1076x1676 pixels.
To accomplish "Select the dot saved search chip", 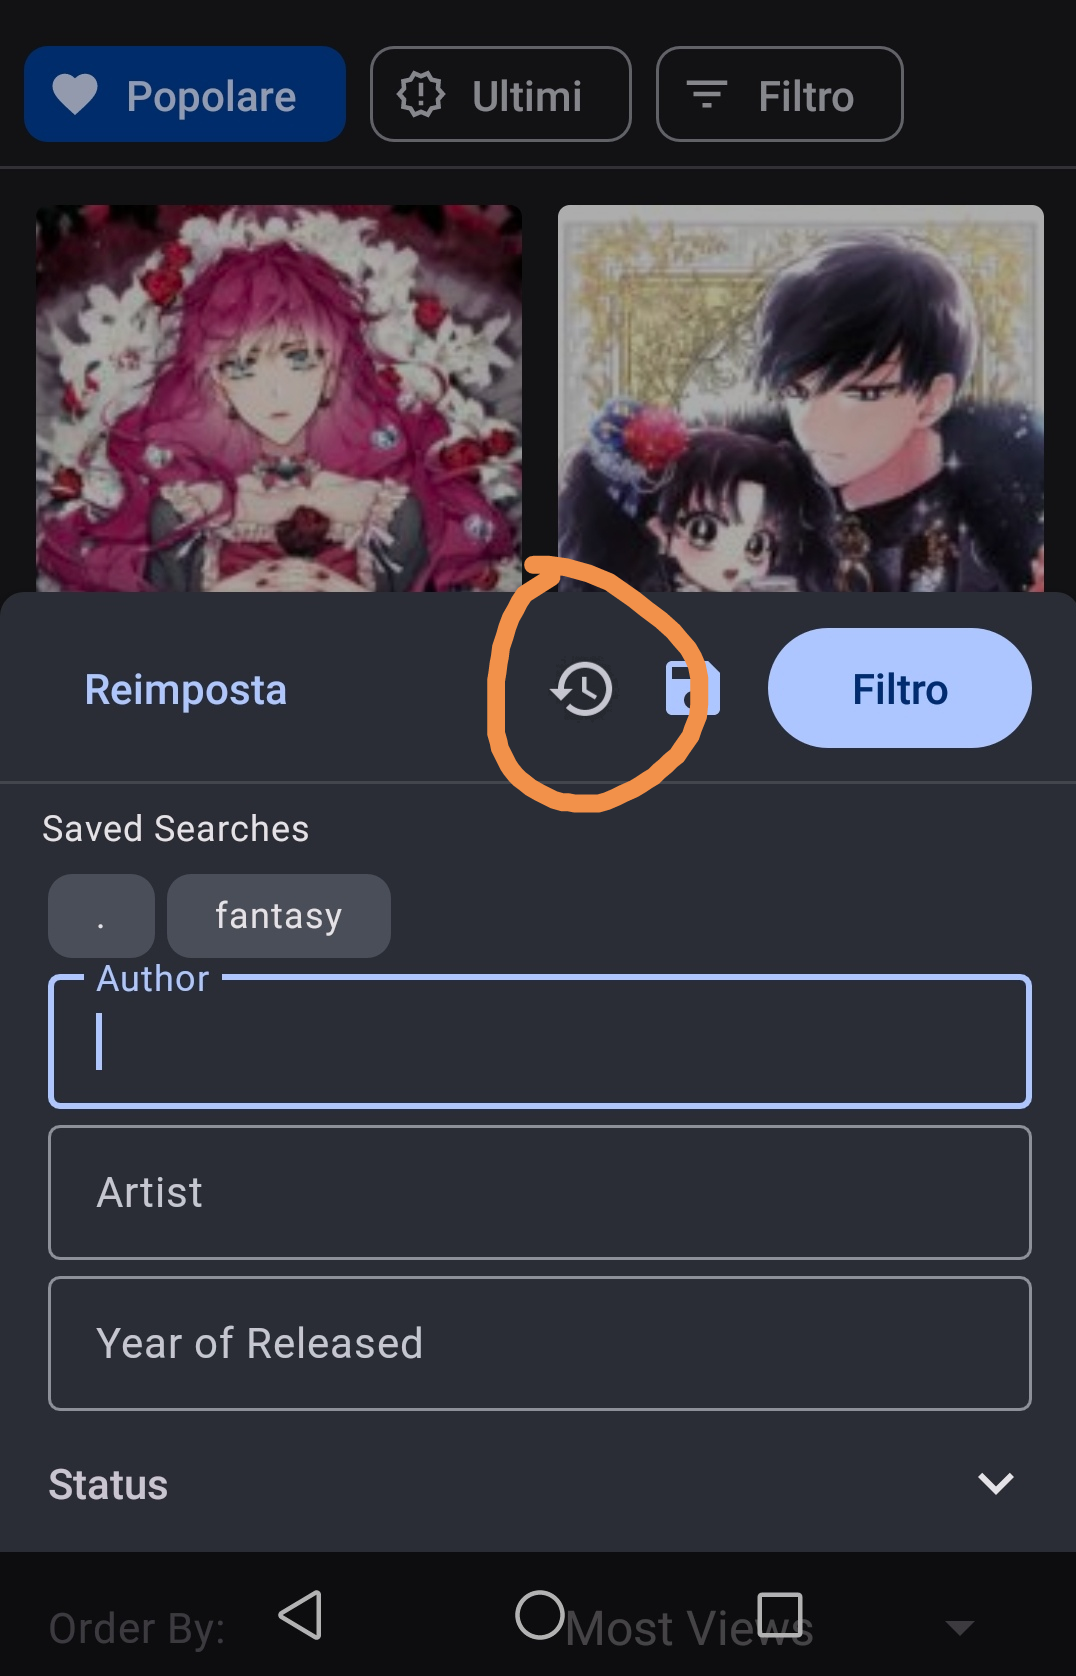I will (x=100, y=915).
